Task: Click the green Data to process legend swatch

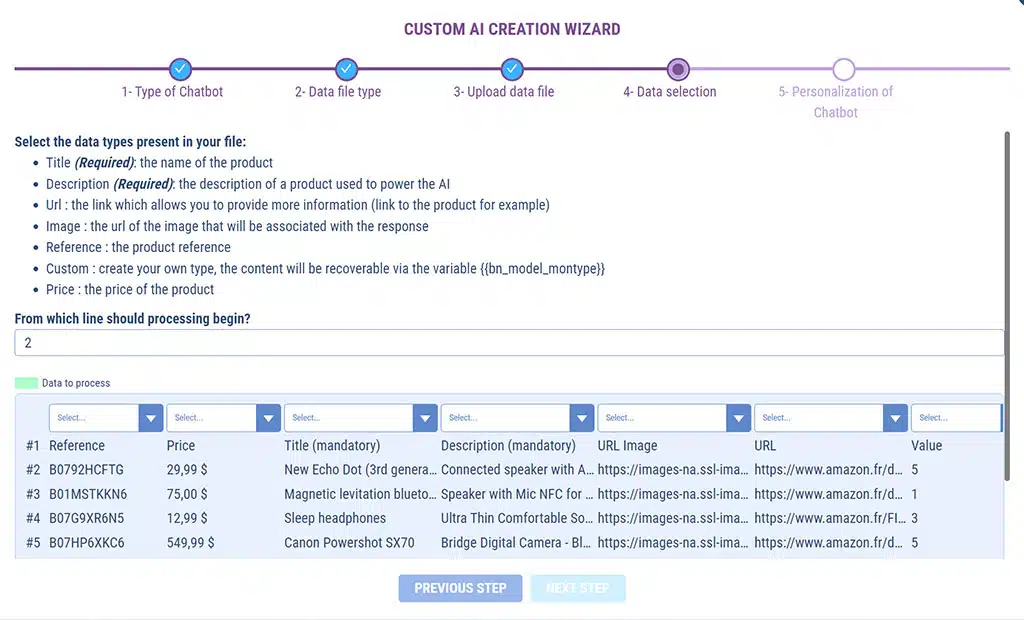Action: click(x=27, y=383)
